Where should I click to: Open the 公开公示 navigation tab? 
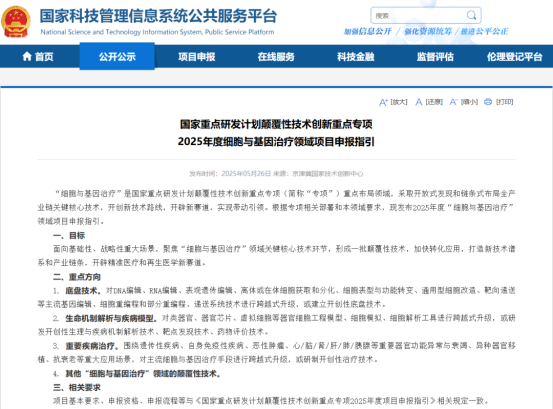pyautogui.click(x=117, y=56)
